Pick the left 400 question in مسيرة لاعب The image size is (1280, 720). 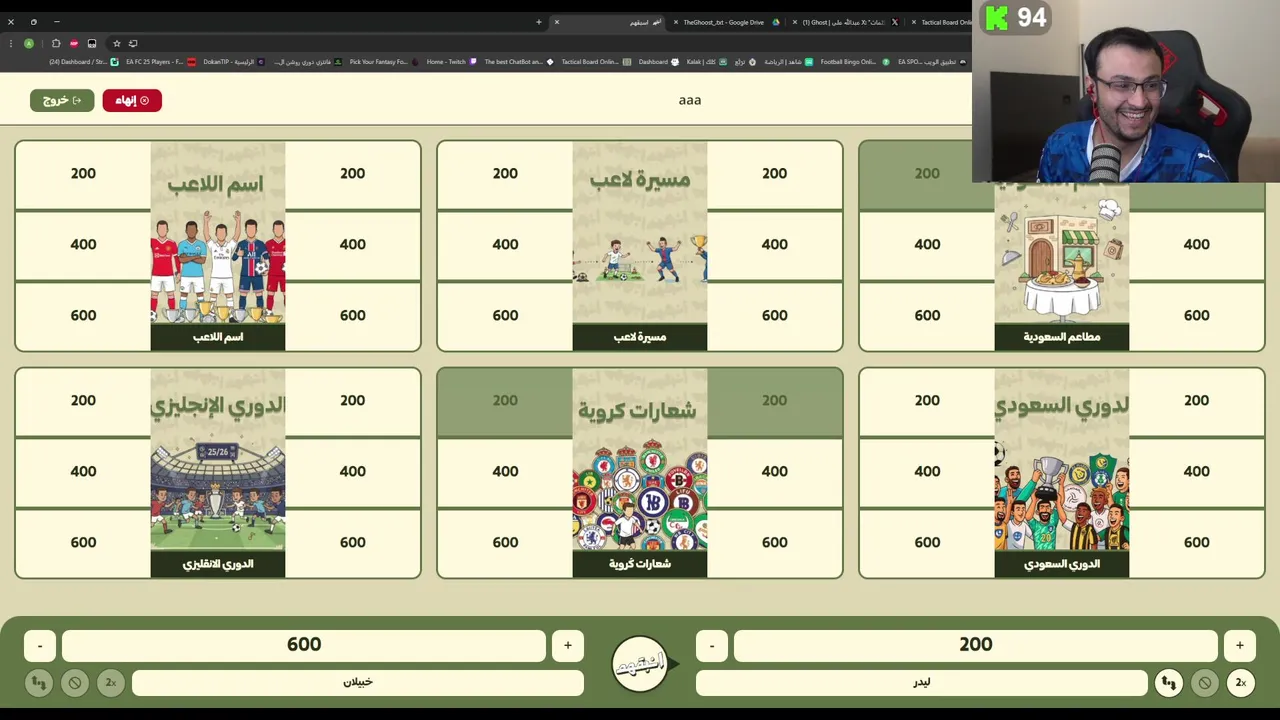505,245
